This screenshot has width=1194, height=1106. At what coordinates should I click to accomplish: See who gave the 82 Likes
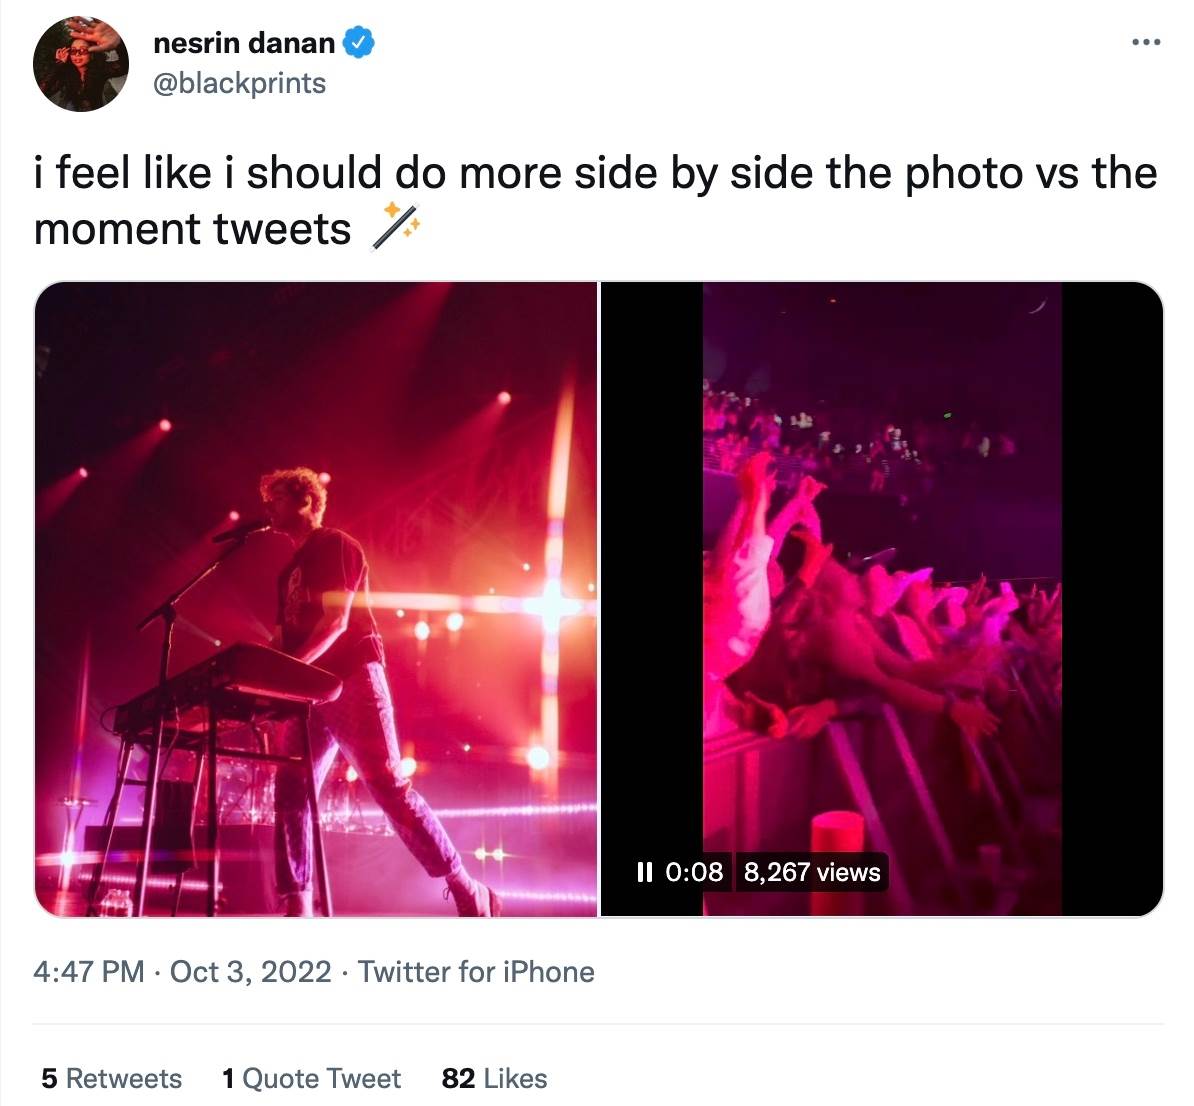pos(494,1078)
